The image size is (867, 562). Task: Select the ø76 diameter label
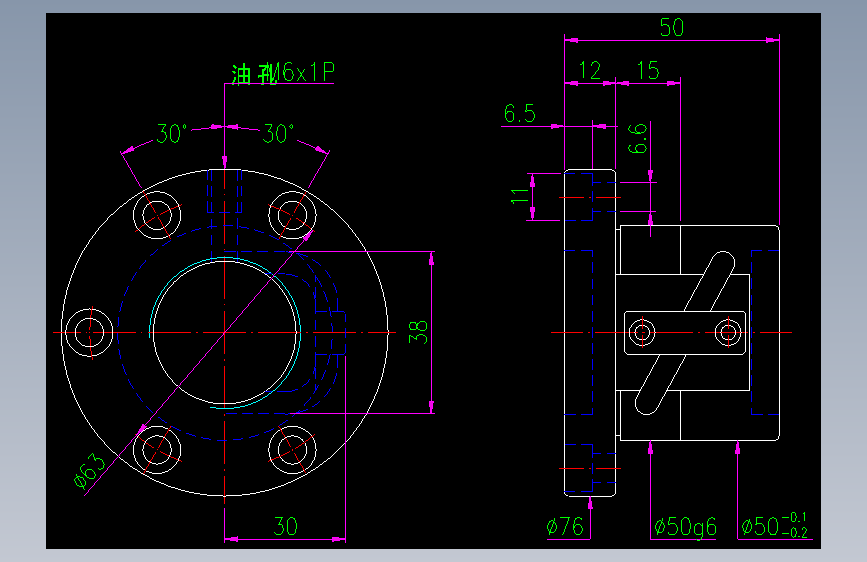click(x=565, y=526)
